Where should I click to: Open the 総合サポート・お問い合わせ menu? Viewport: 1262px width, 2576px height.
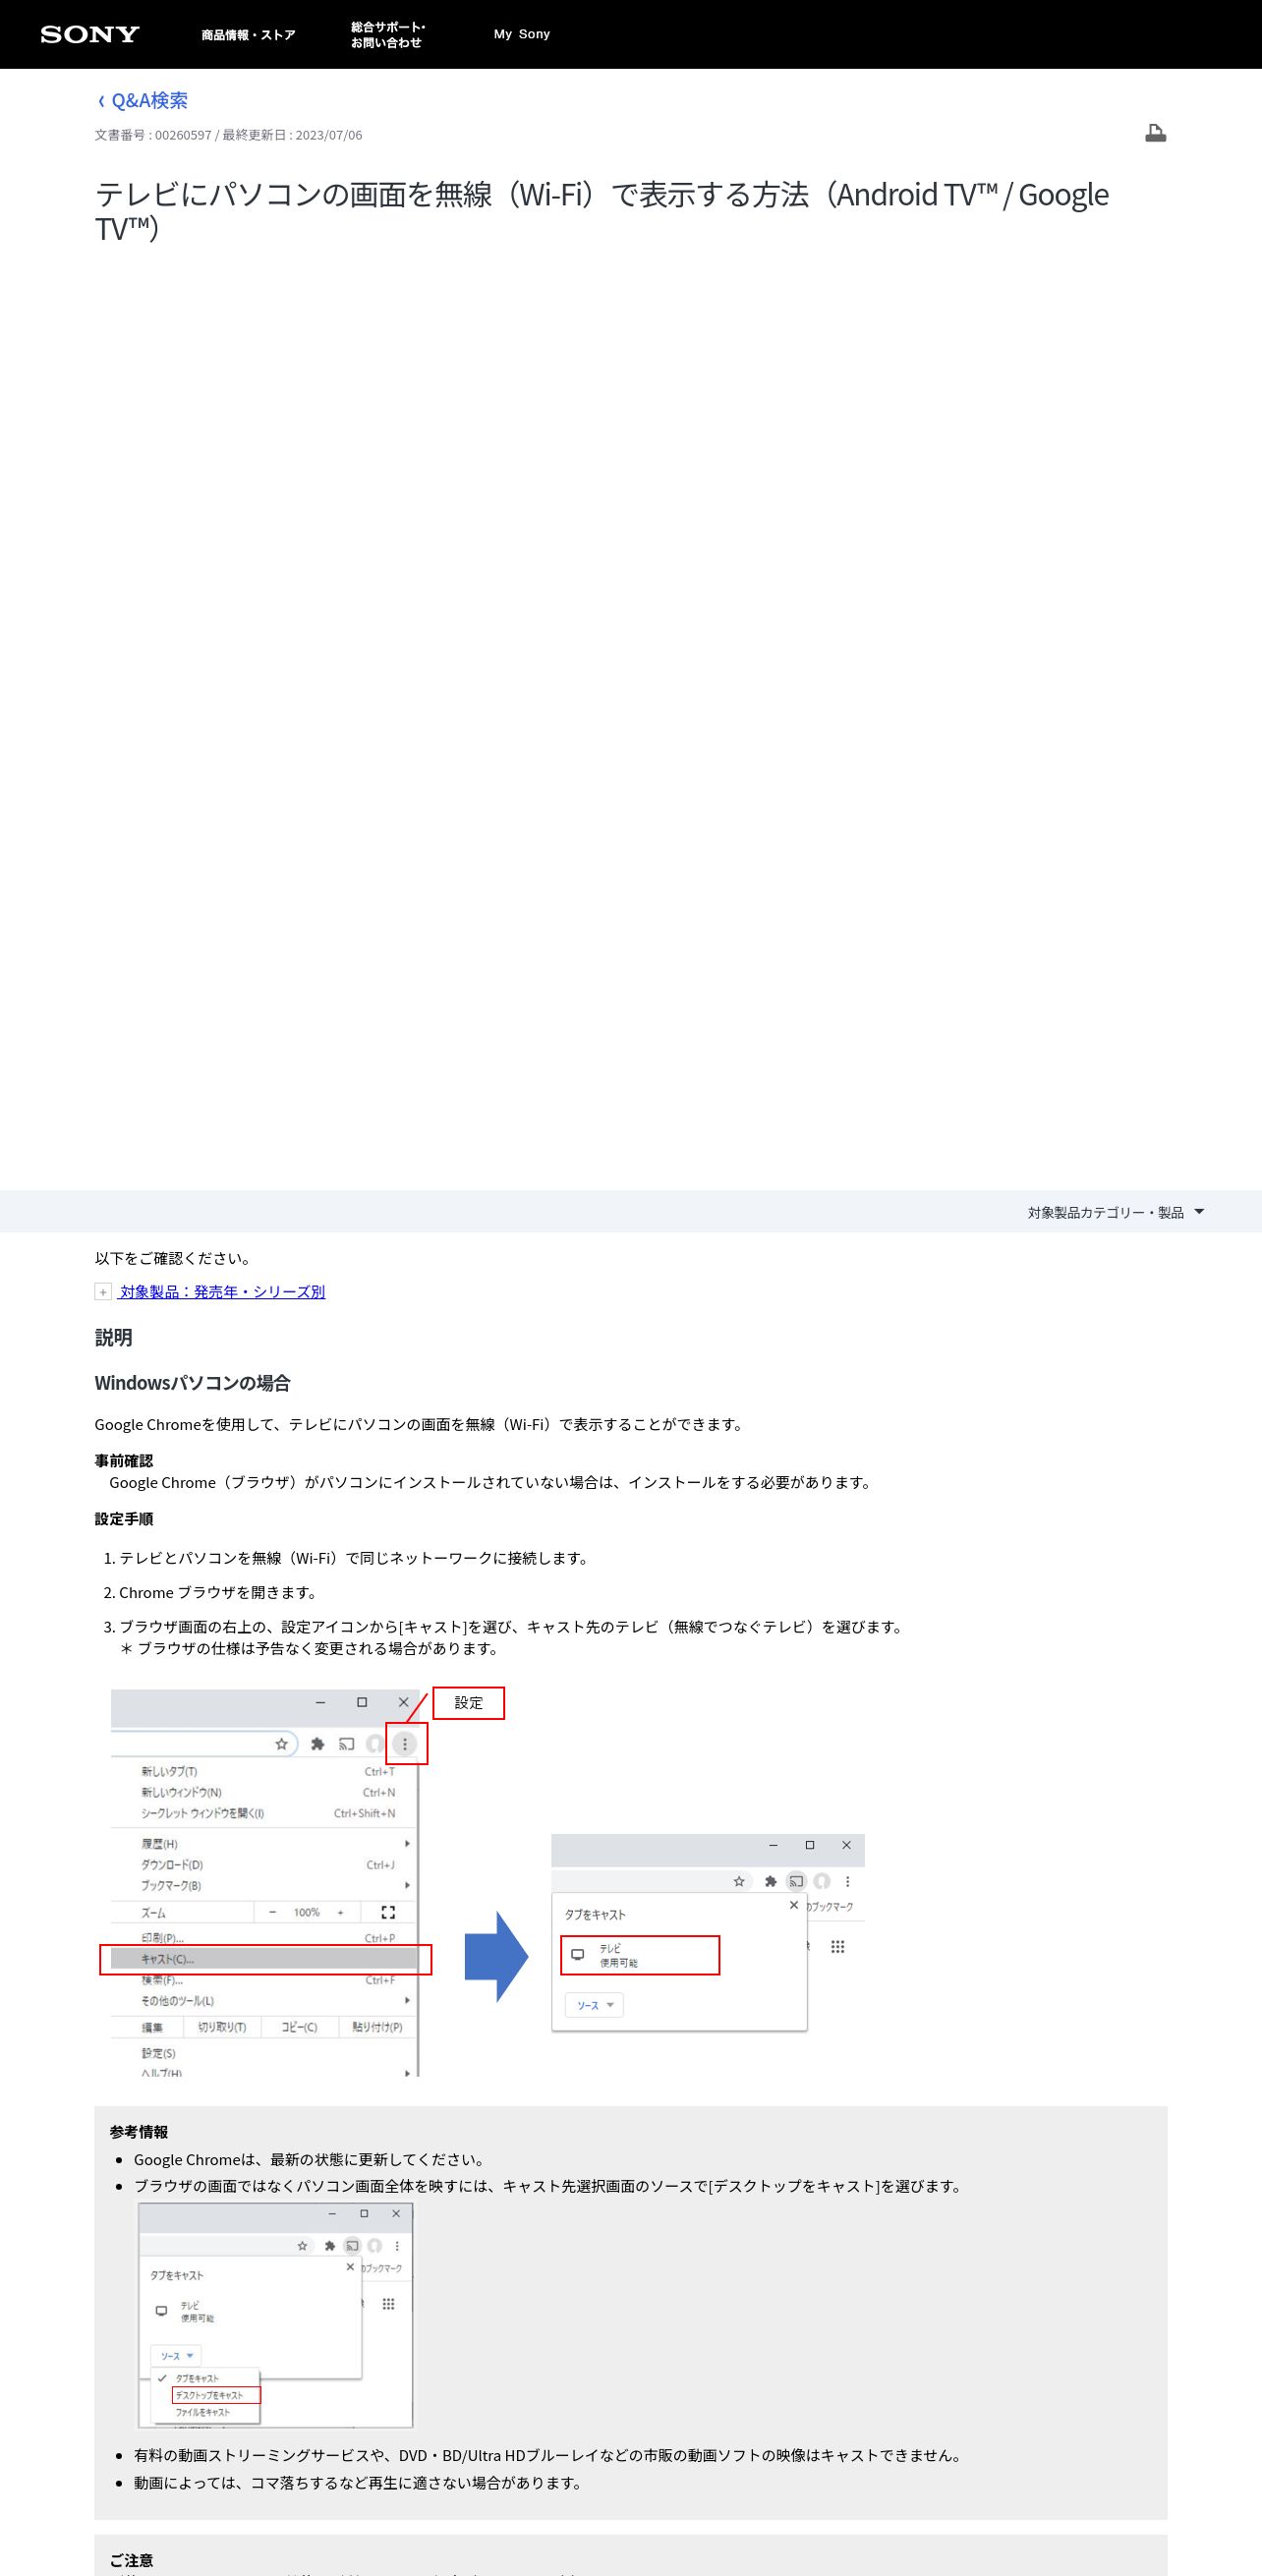click(x=388, y=35)
